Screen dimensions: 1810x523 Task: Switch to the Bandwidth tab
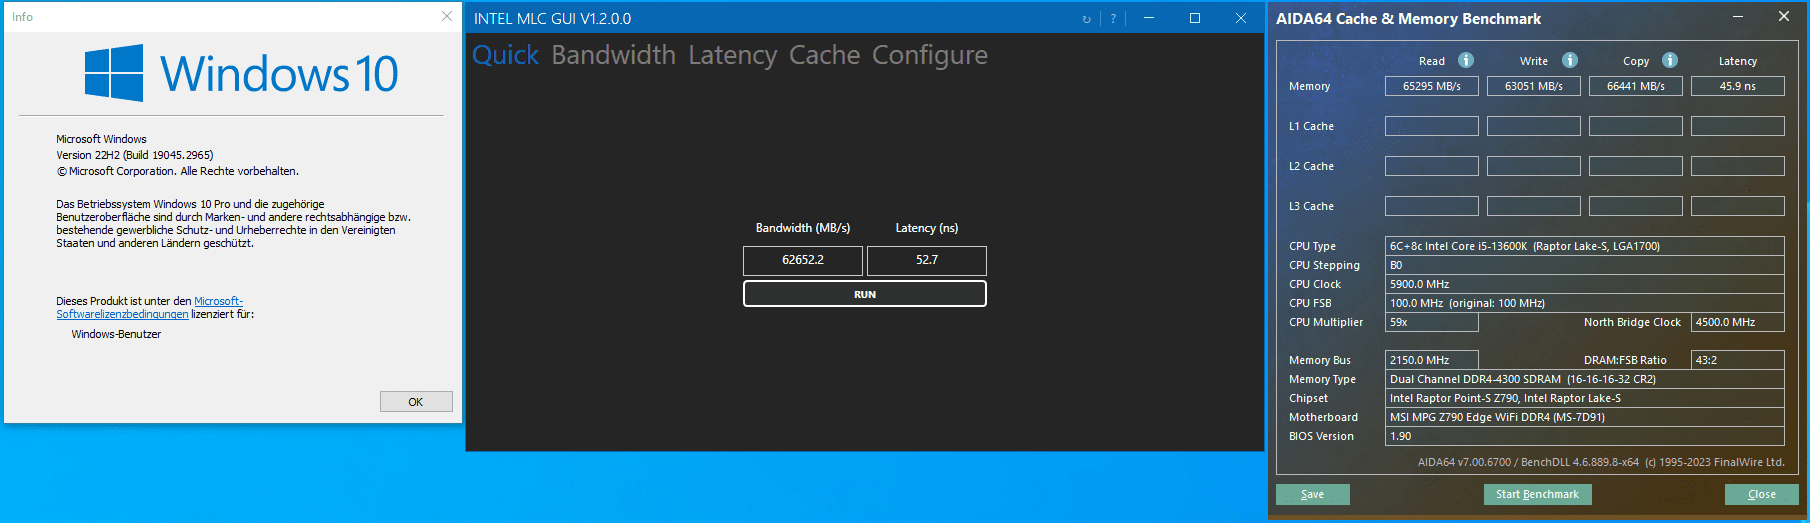pos(613,55)
